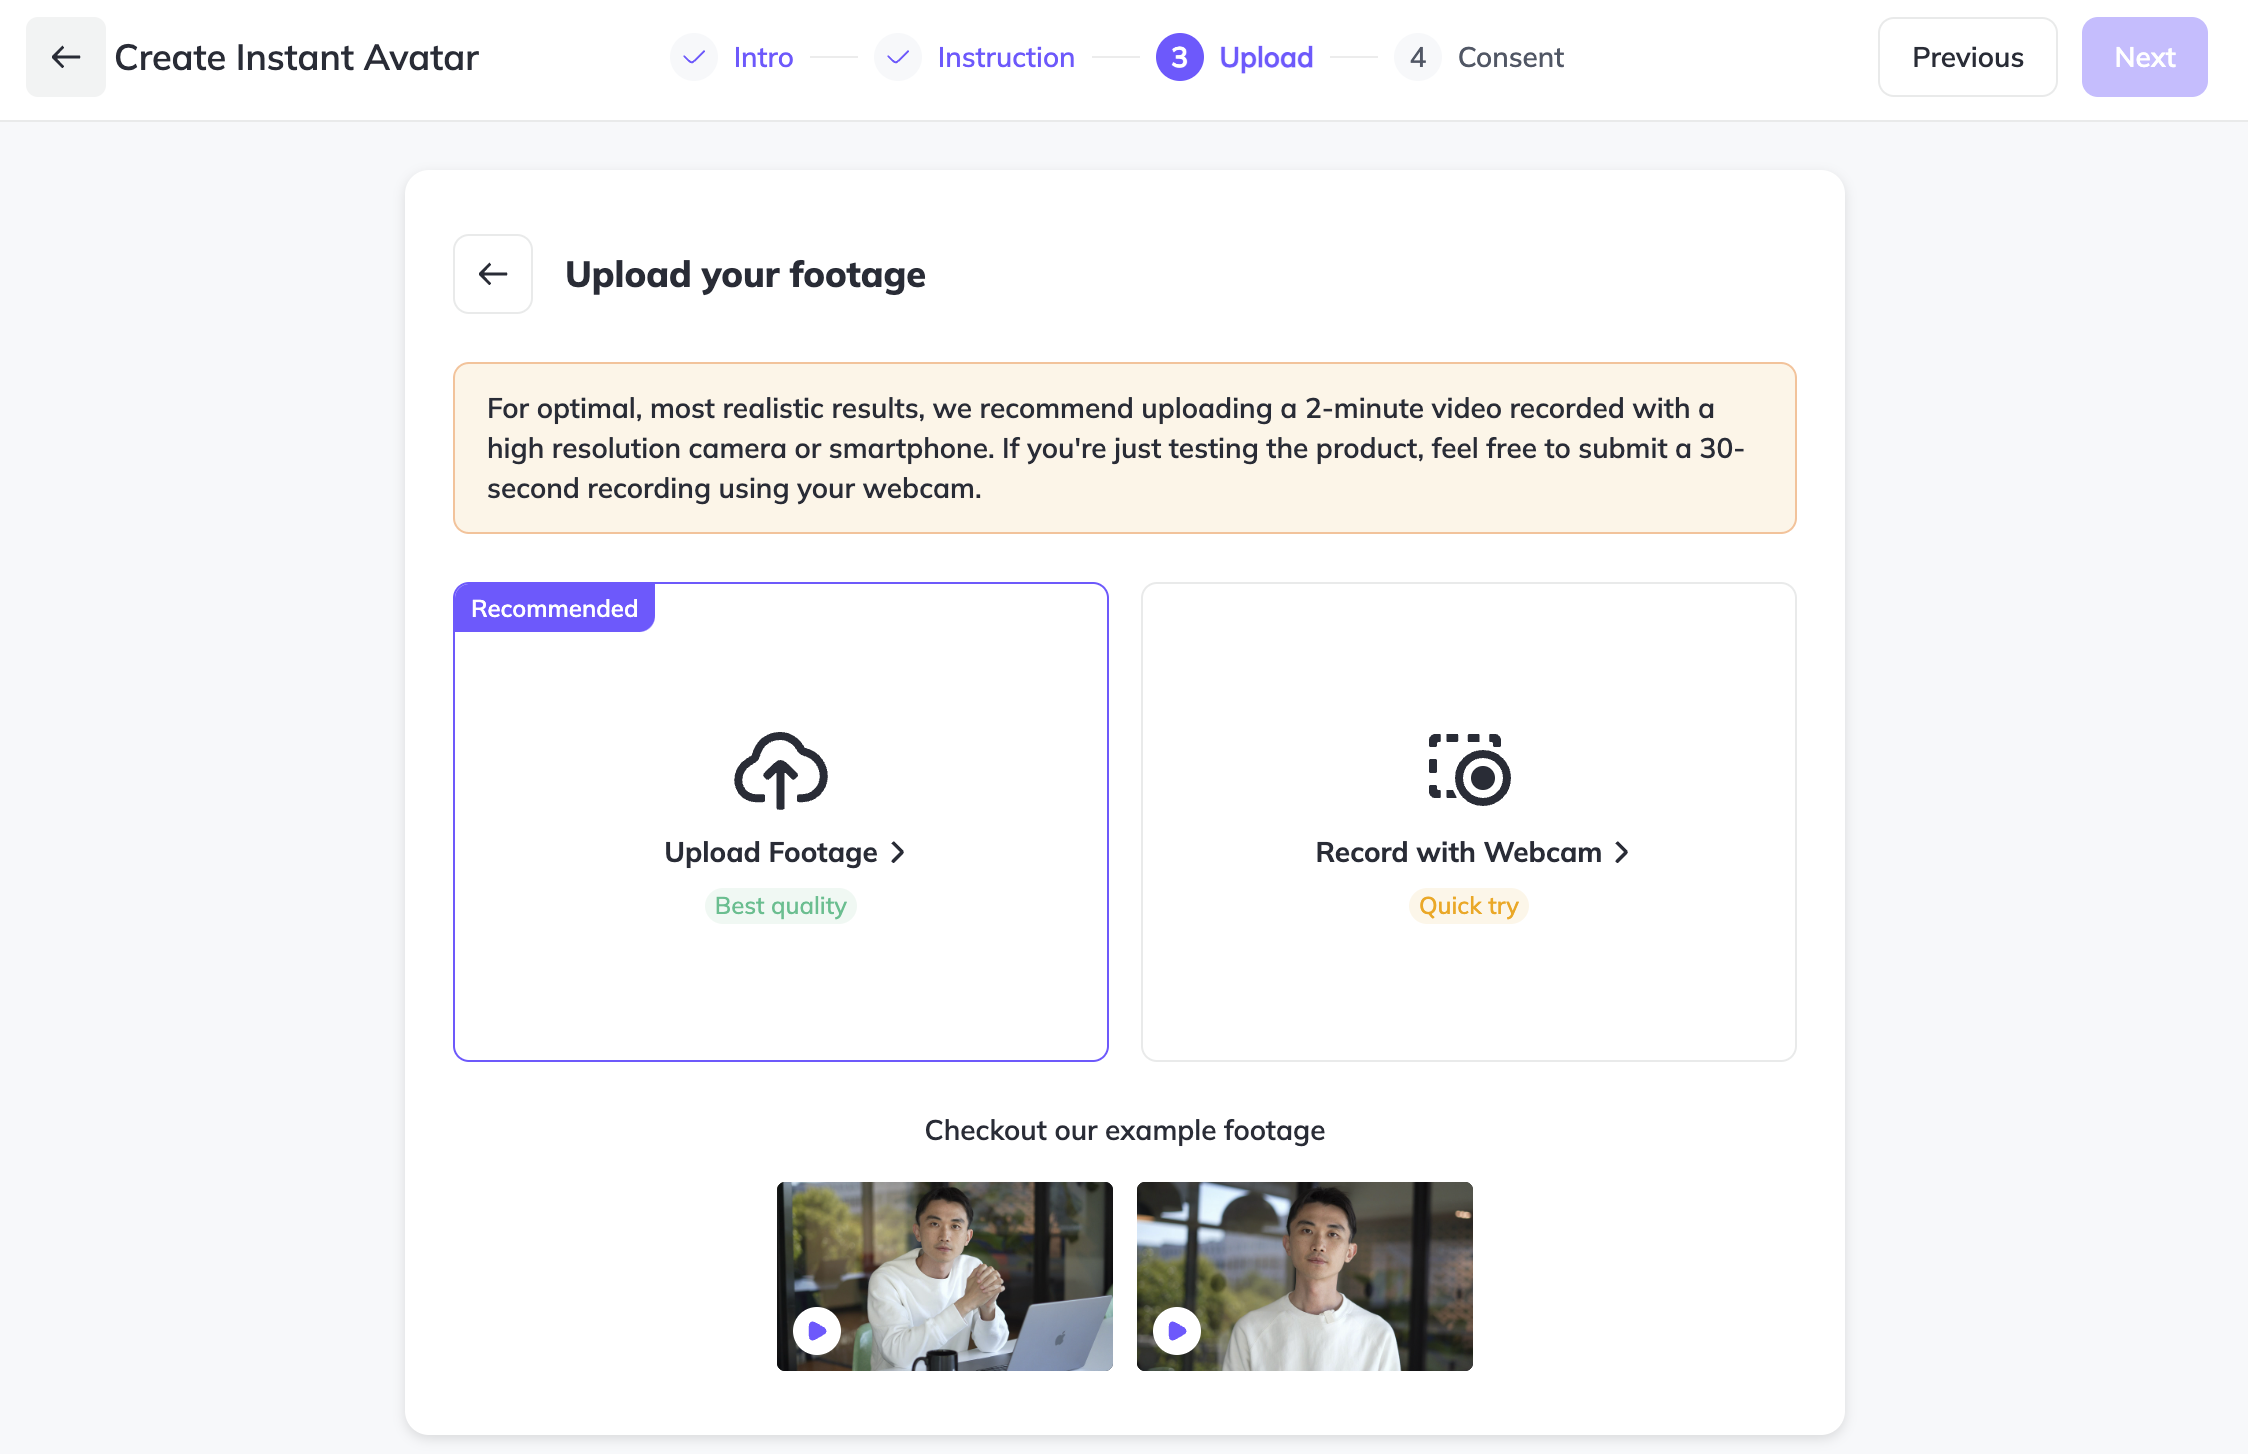Screen dimensions: 2248x1454
Task: Click the Instruction step checkmark icon
Action: pos(898,57)
